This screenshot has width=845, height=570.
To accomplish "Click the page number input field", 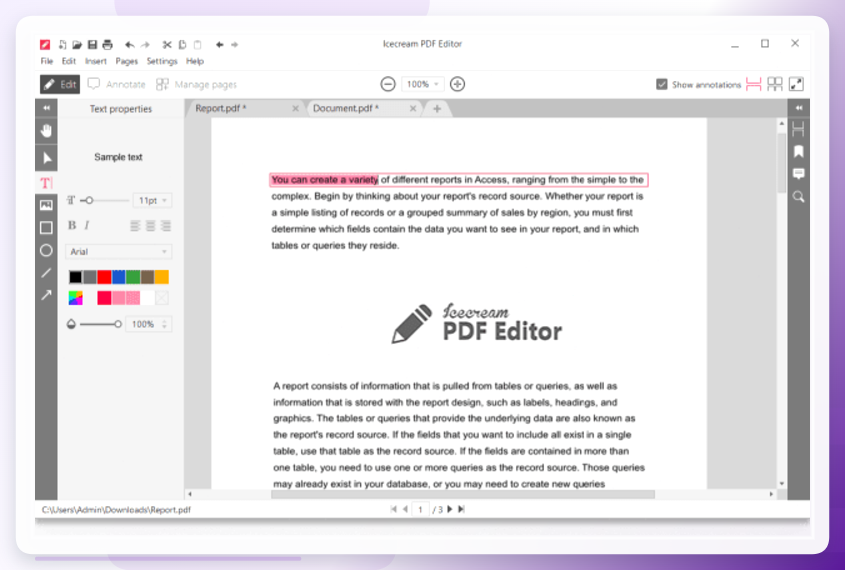I will coord(420,509).
